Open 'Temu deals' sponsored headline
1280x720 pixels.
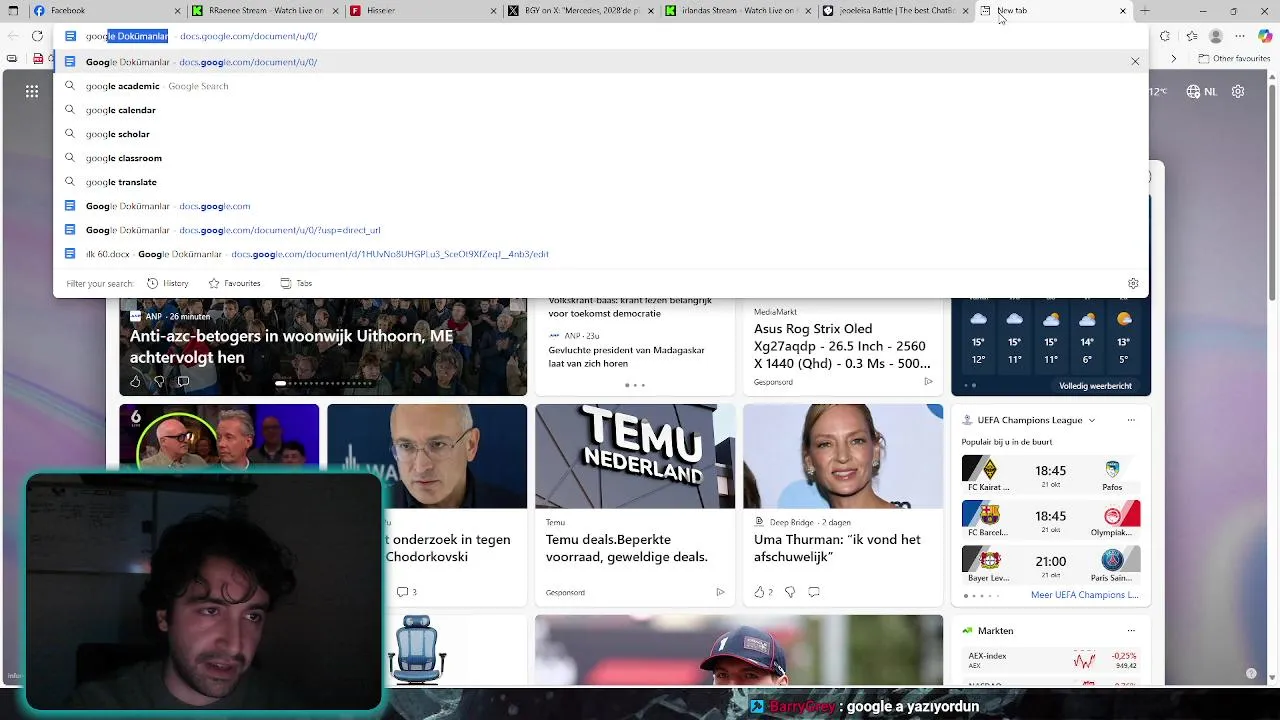point(626,548)
